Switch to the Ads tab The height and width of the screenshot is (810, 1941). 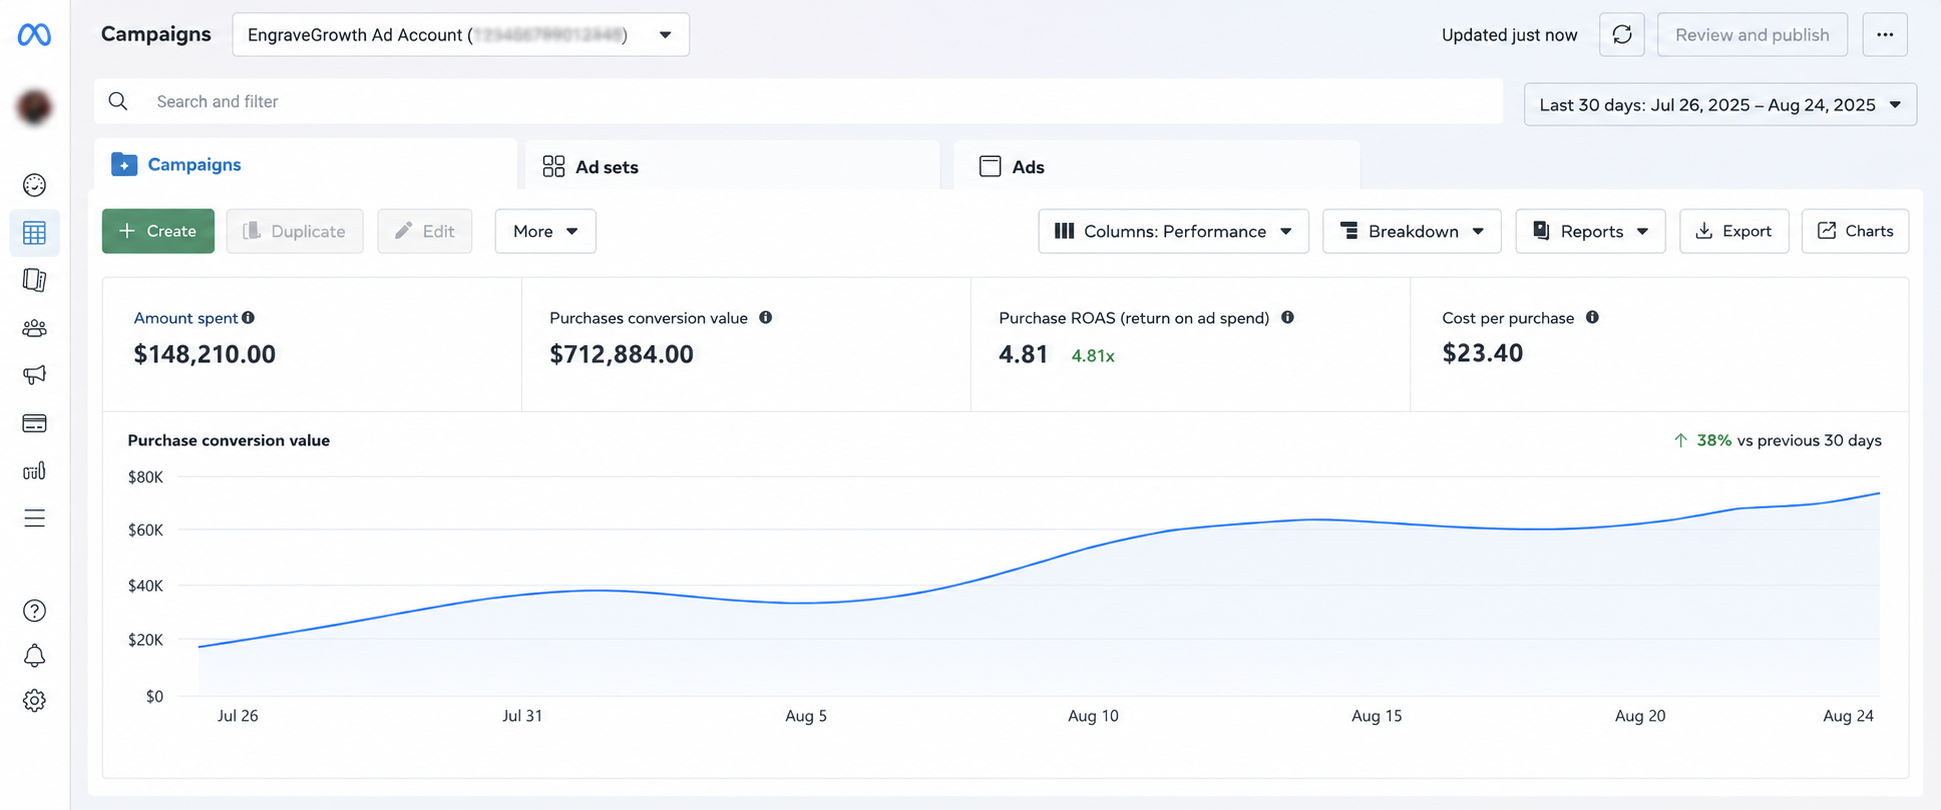1156,166
